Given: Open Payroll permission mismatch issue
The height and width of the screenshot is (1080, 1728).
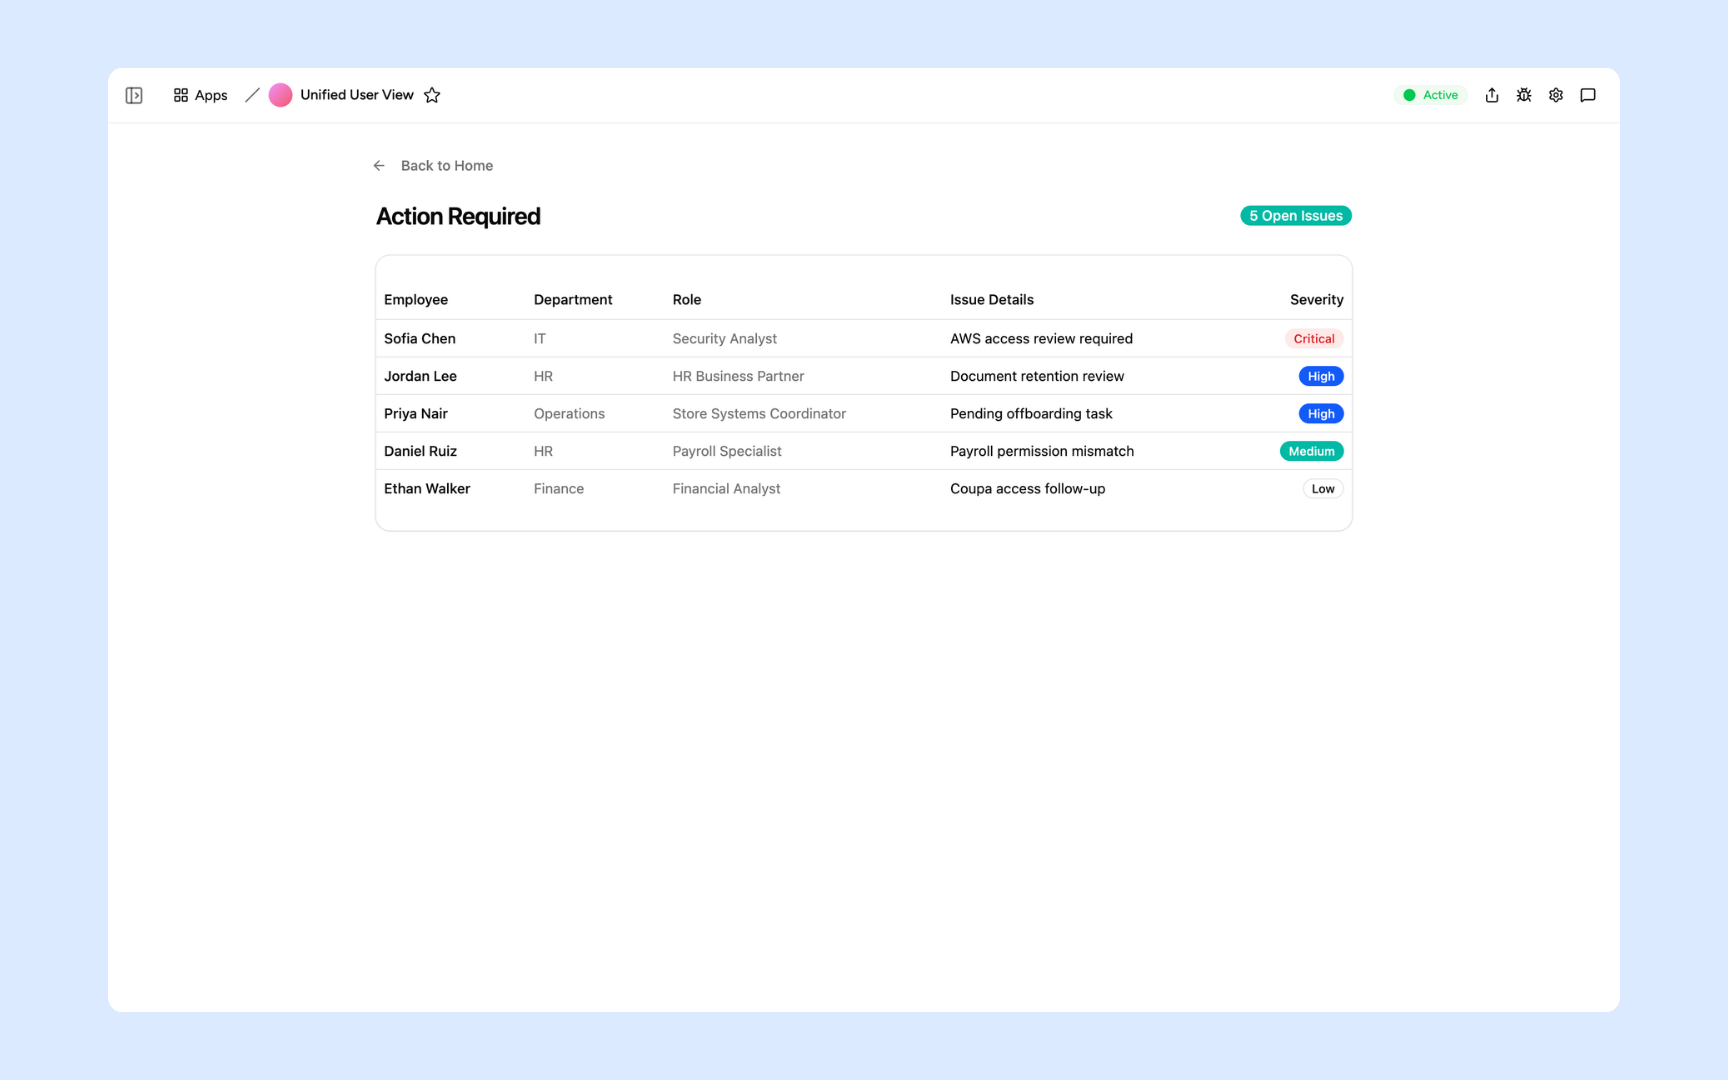Looking at the screenshot, I should pos(1042,452).
